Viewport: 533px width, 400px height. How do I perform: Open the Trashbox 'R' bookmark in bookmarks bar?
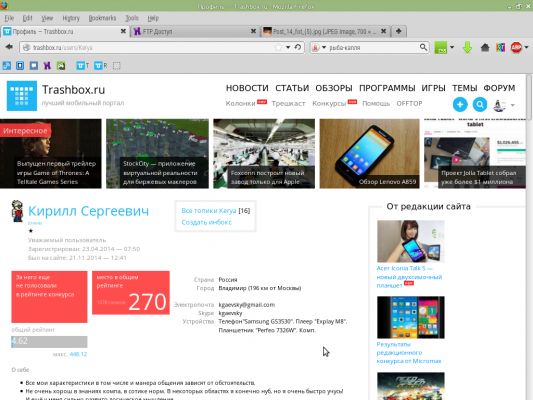click(x=101, y=66)
